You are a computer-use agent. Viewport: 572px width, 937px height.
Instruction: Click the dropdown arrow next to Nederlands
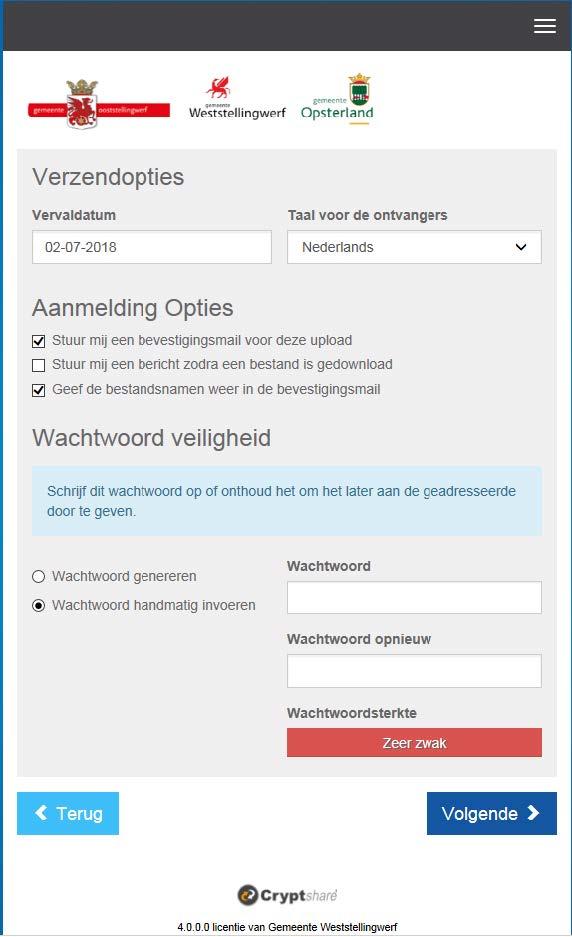tap(521, 247)
